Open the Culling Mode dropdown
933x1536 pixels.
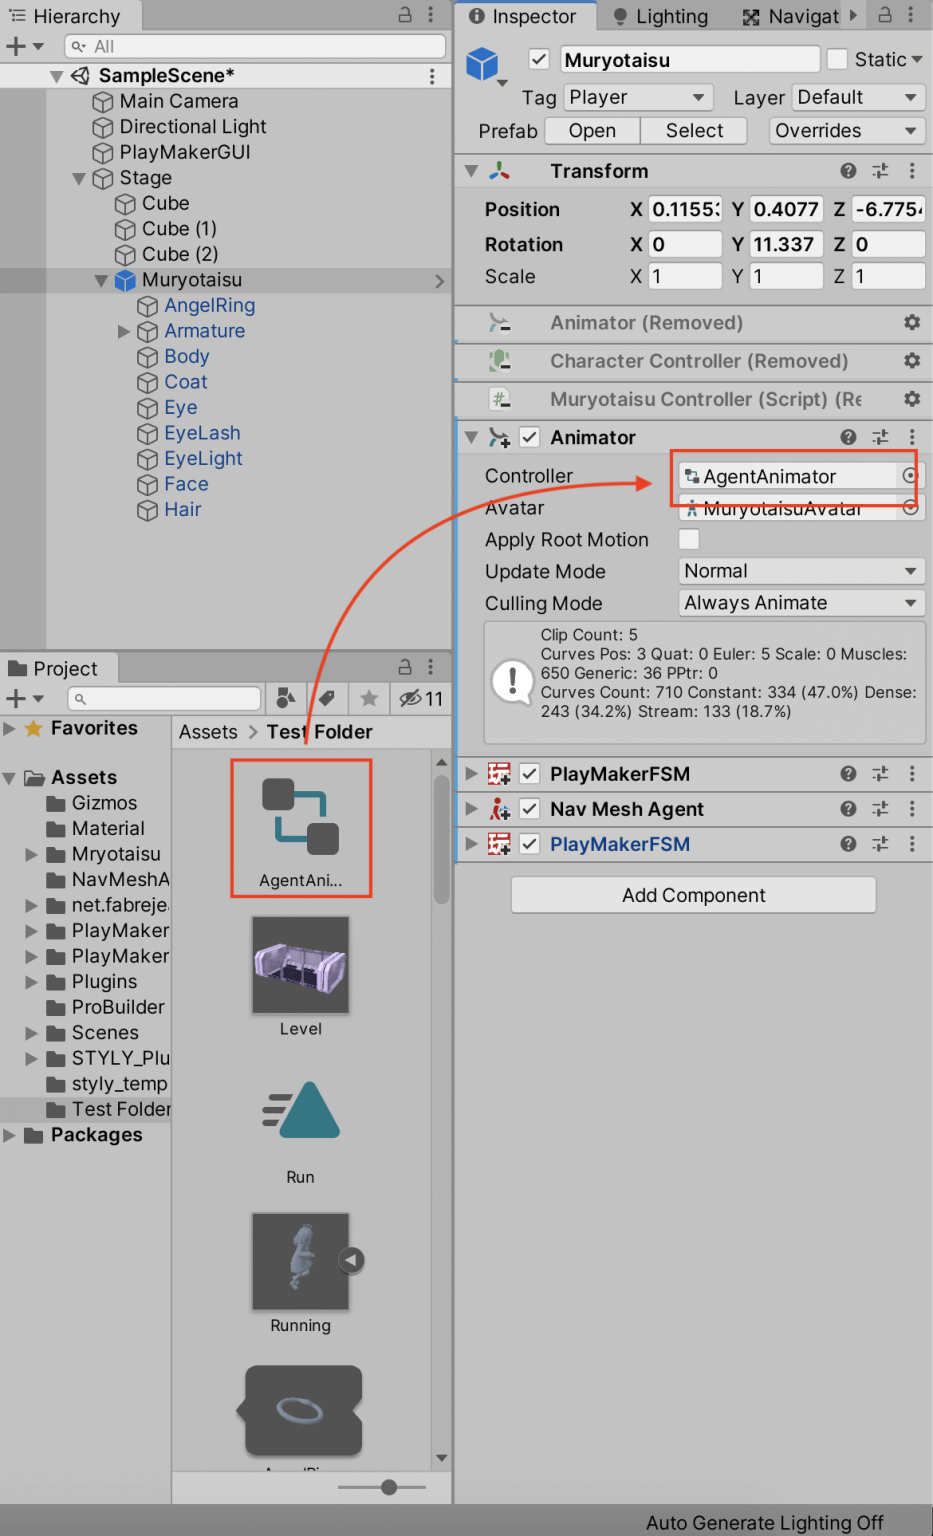click(x=800, y=603)
